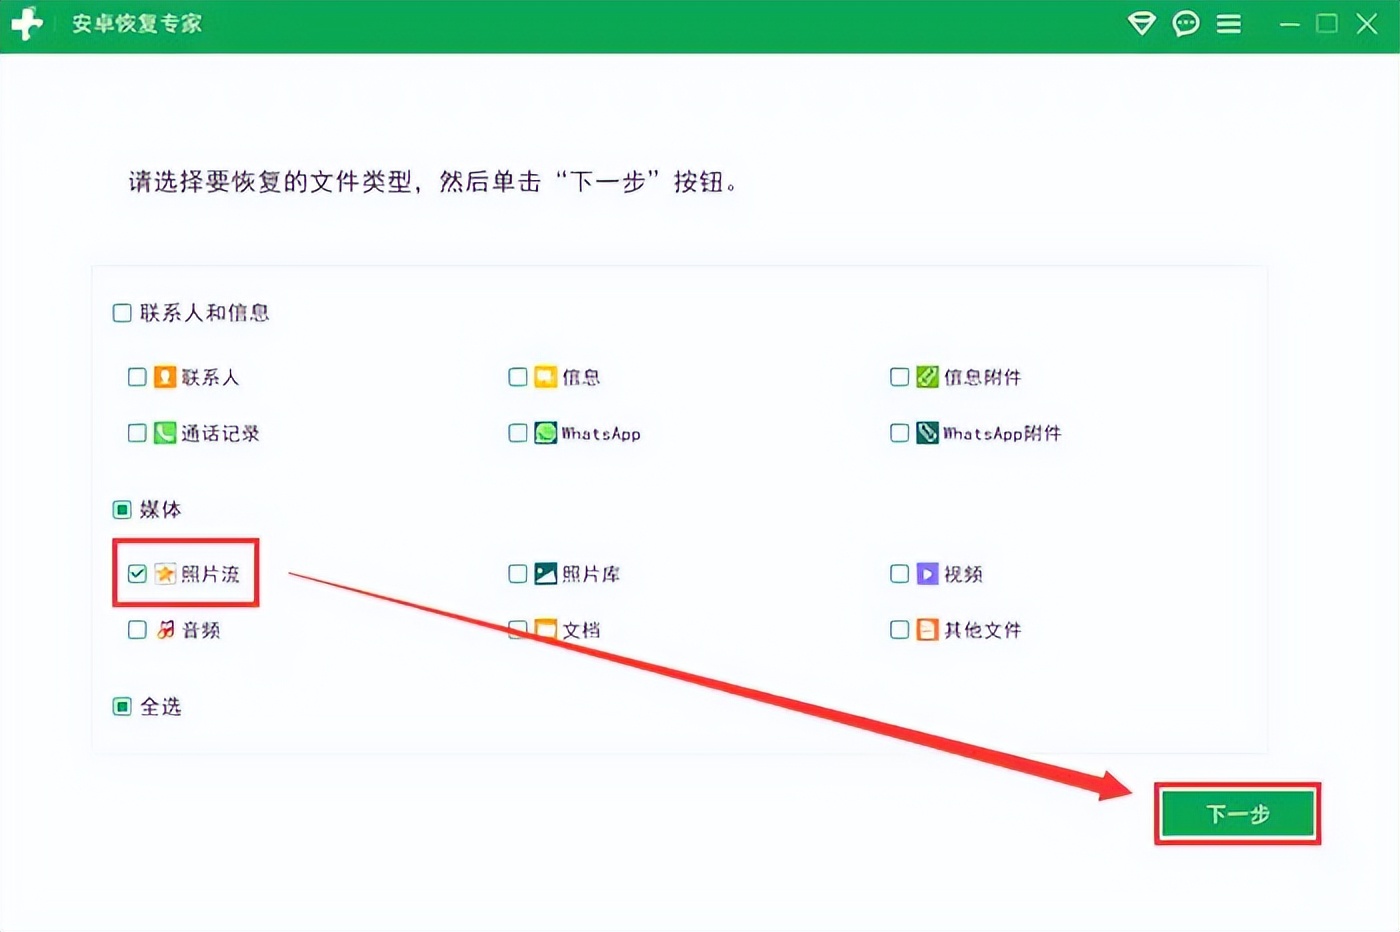Click the green 通话记录 phone icon

click(x=165, y=433)
